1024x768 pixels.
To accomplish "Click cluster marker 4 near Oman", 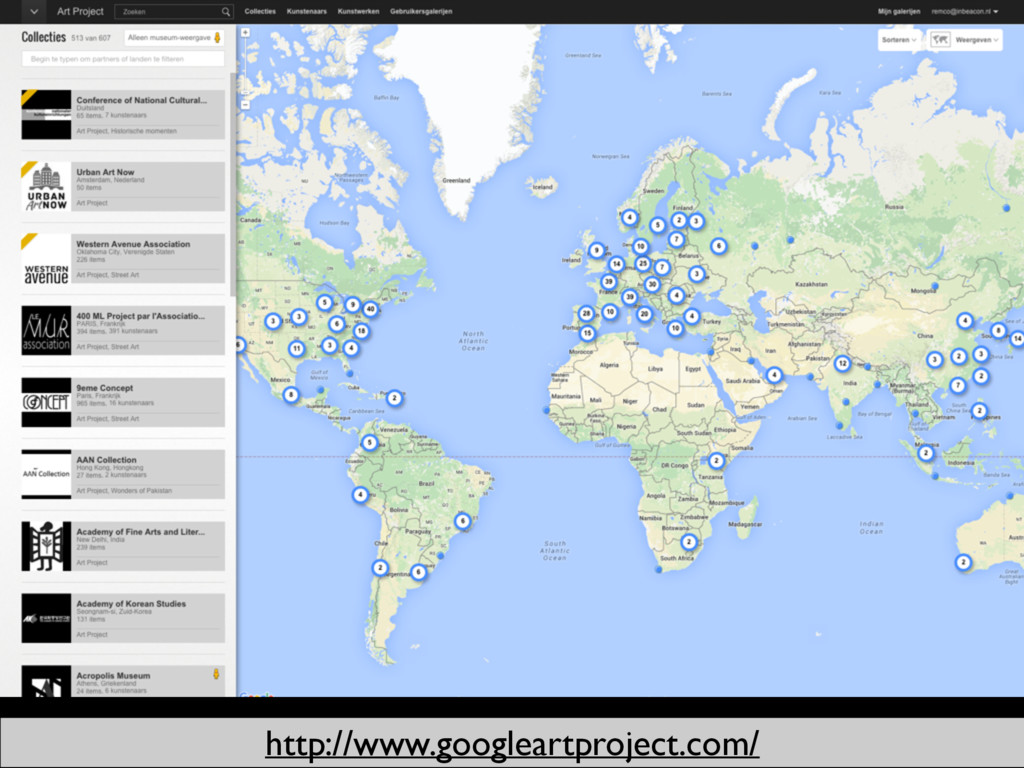I will click(x=774, y=375).
